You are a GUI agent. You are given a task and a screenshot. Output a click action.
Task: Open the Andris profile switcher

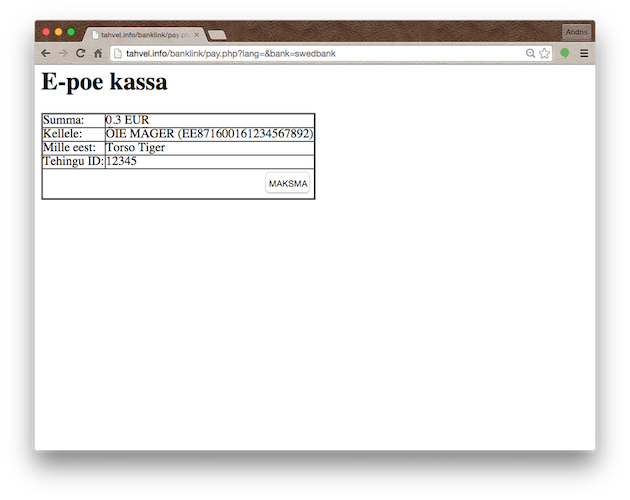point(576,33)
